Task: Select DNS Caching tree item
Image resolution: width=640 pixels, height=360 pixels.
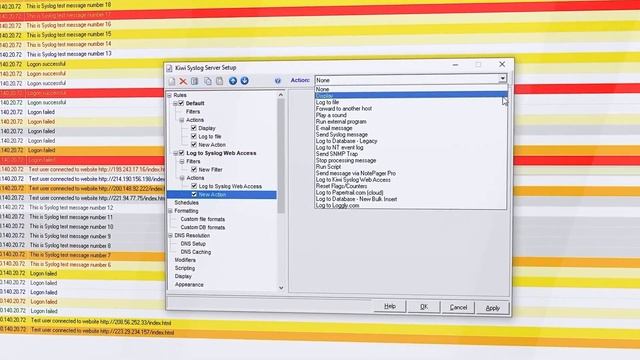Action: pos(196,252)
